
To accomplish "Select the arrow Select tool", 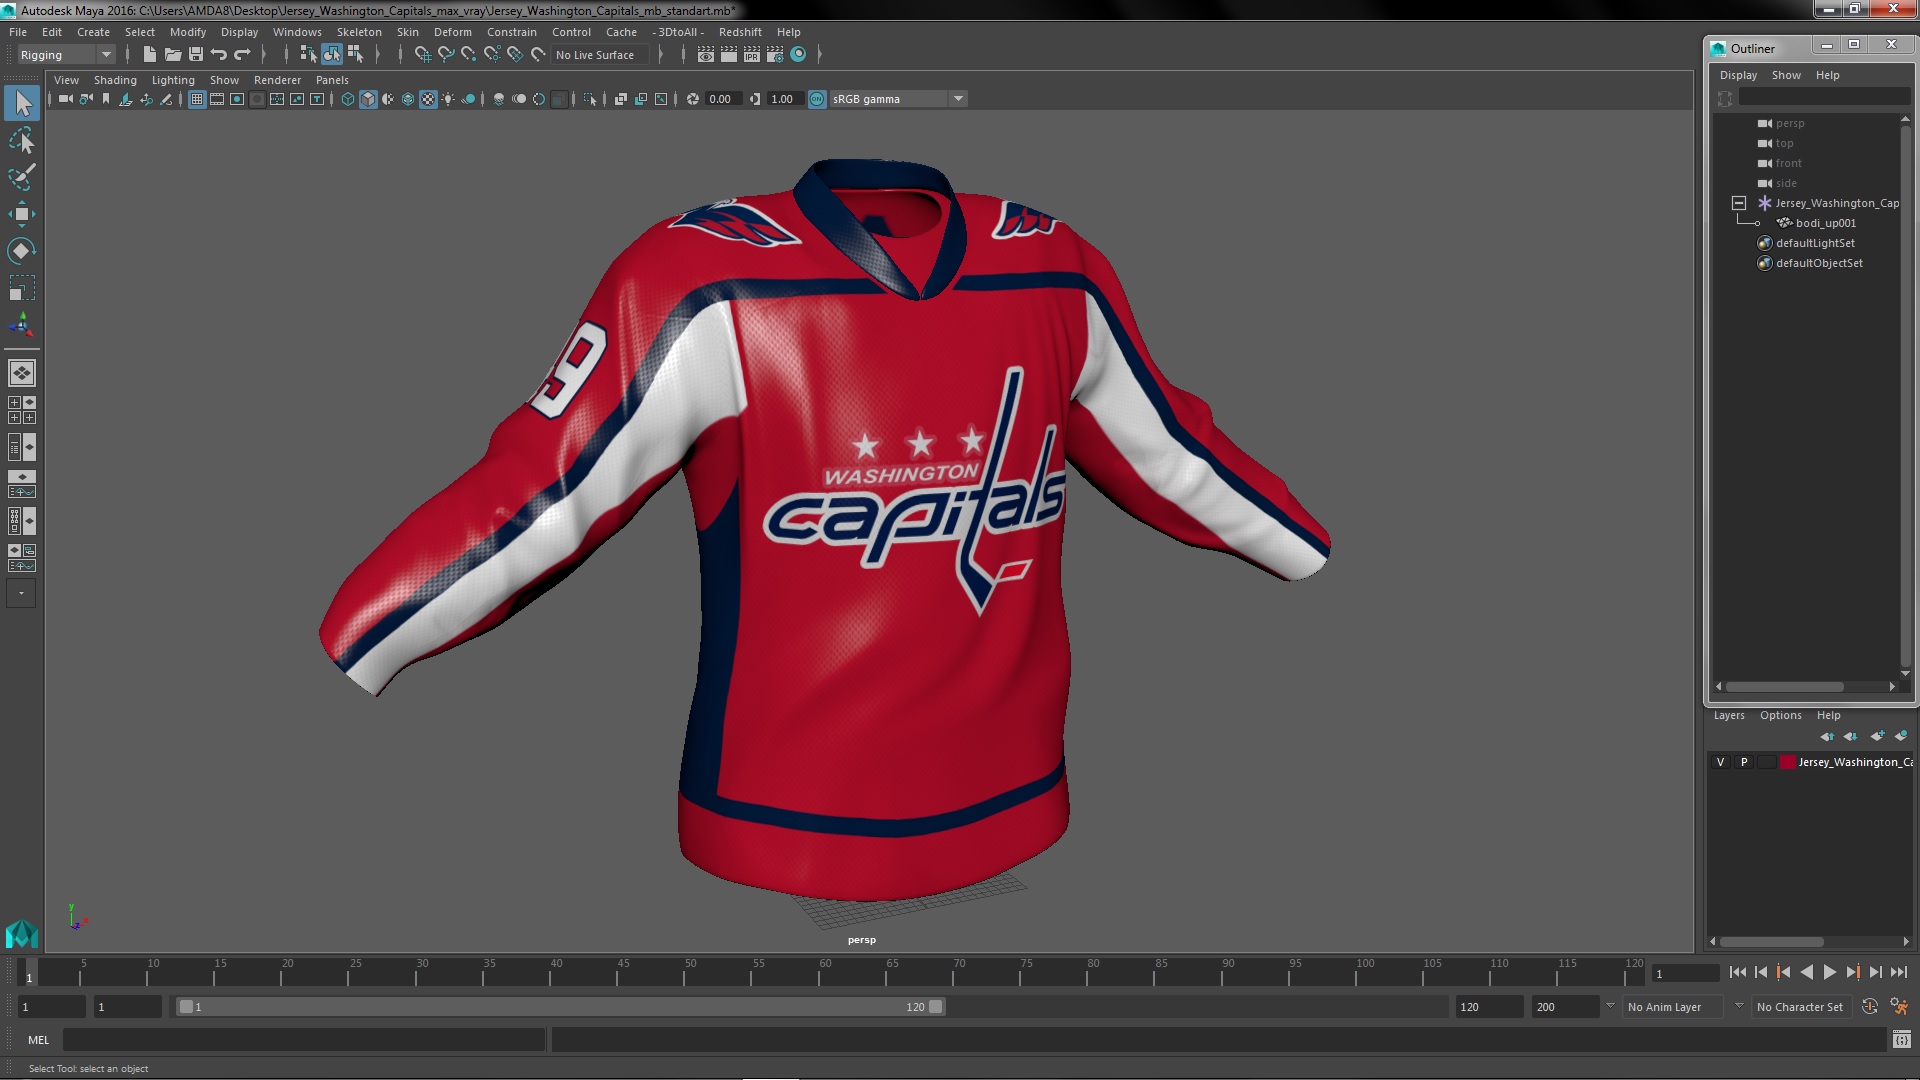I will click(22, 103).
